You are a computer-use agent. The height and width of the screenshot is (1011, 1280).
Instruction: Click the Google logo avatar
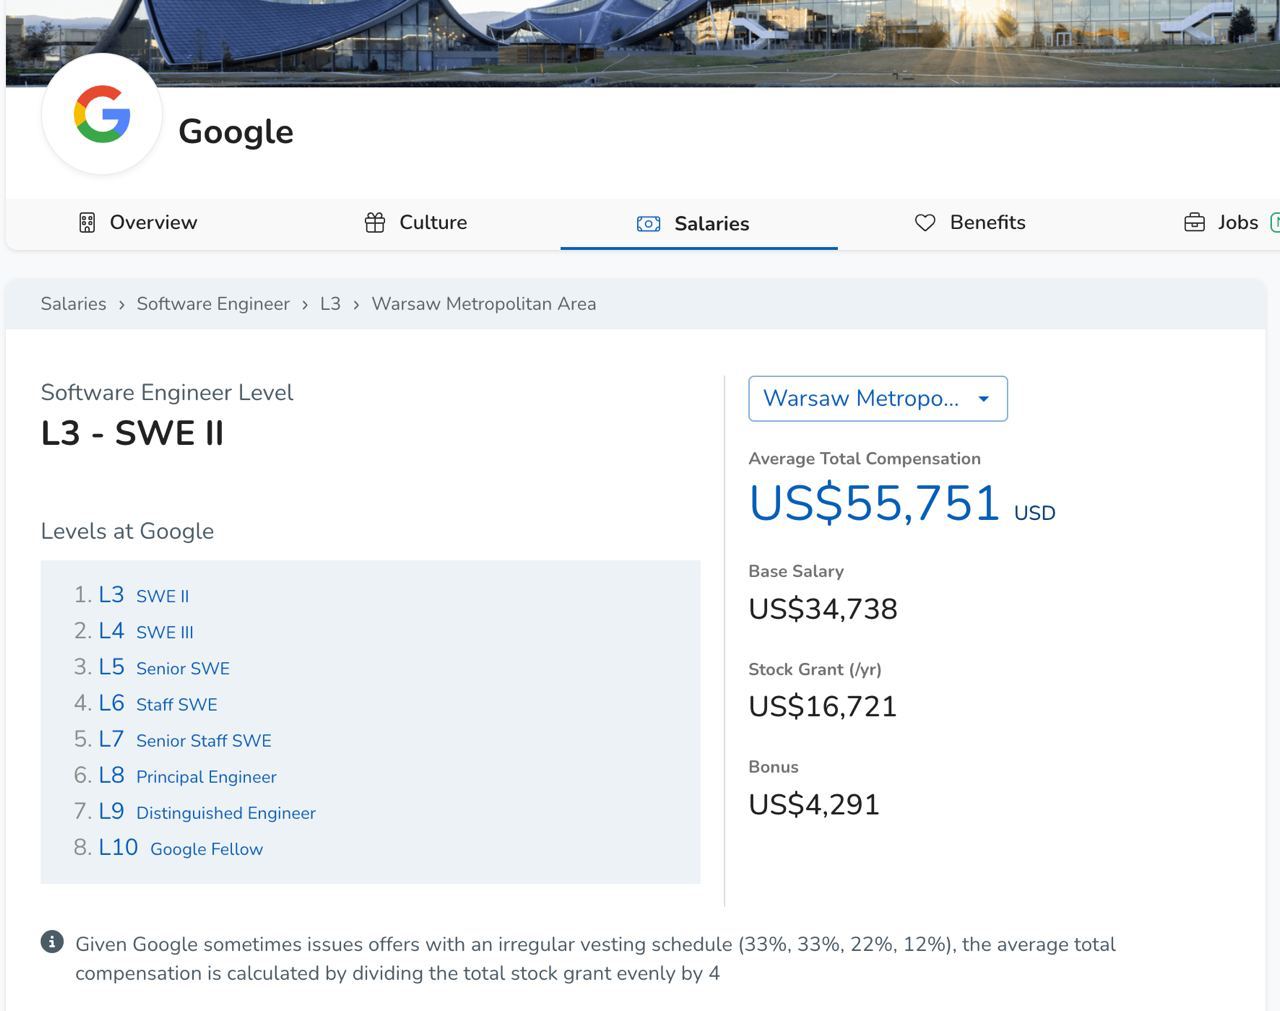tap(102, 114)
